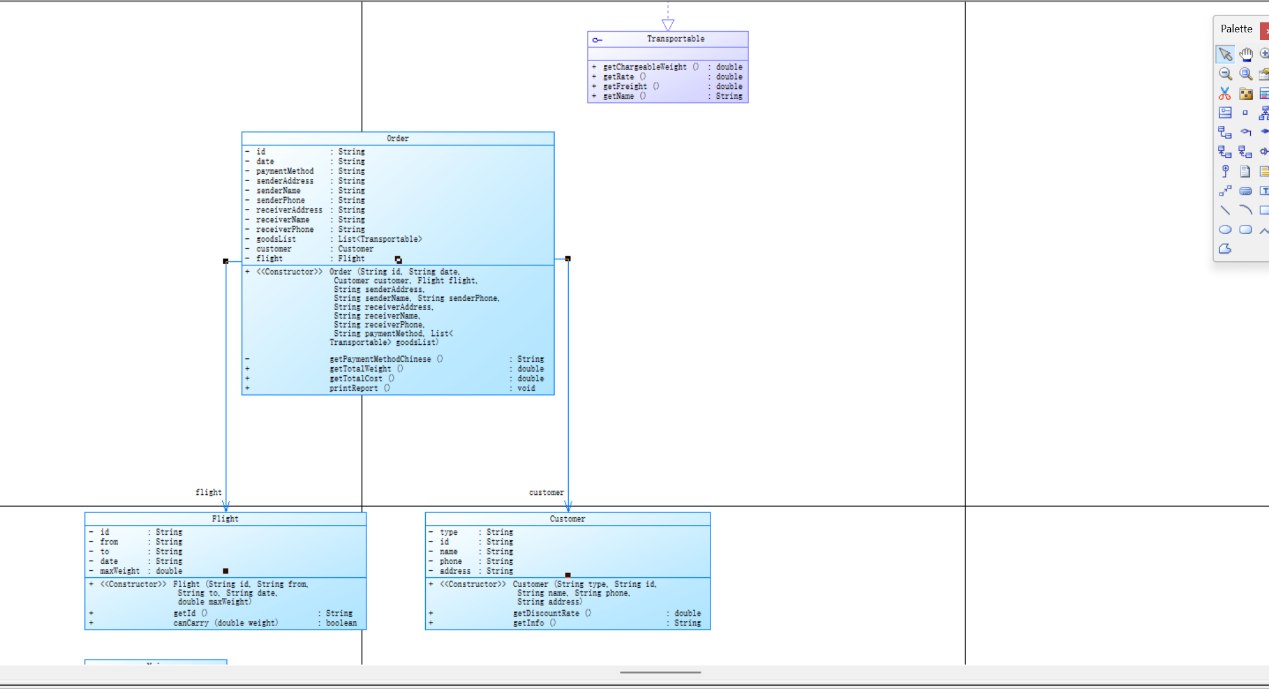Click the 'customer' association role label
Viewport: 1269px width, 689px height.
click(x=546, y=492)
